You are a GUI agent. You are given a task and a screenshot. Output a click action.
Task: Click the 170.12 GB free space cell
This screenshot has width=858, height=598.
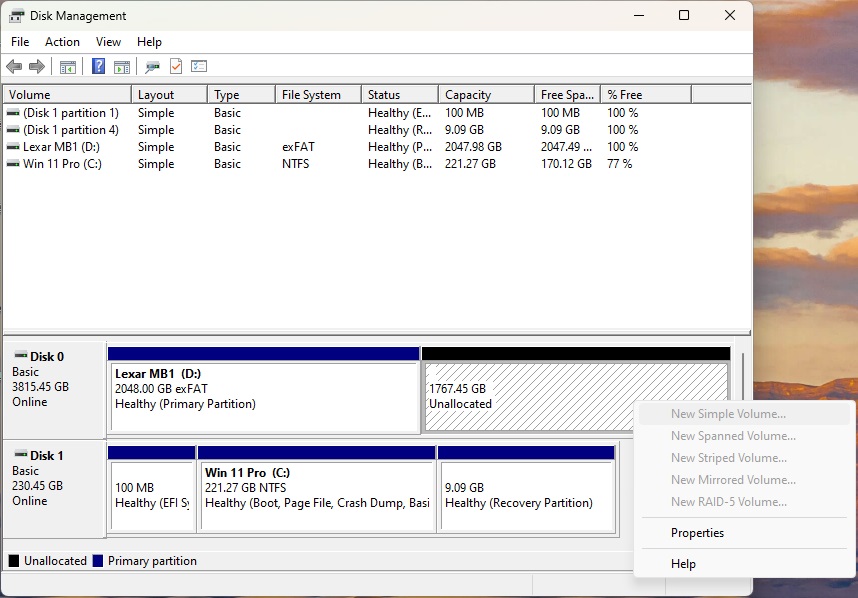[x=566, y=164]
